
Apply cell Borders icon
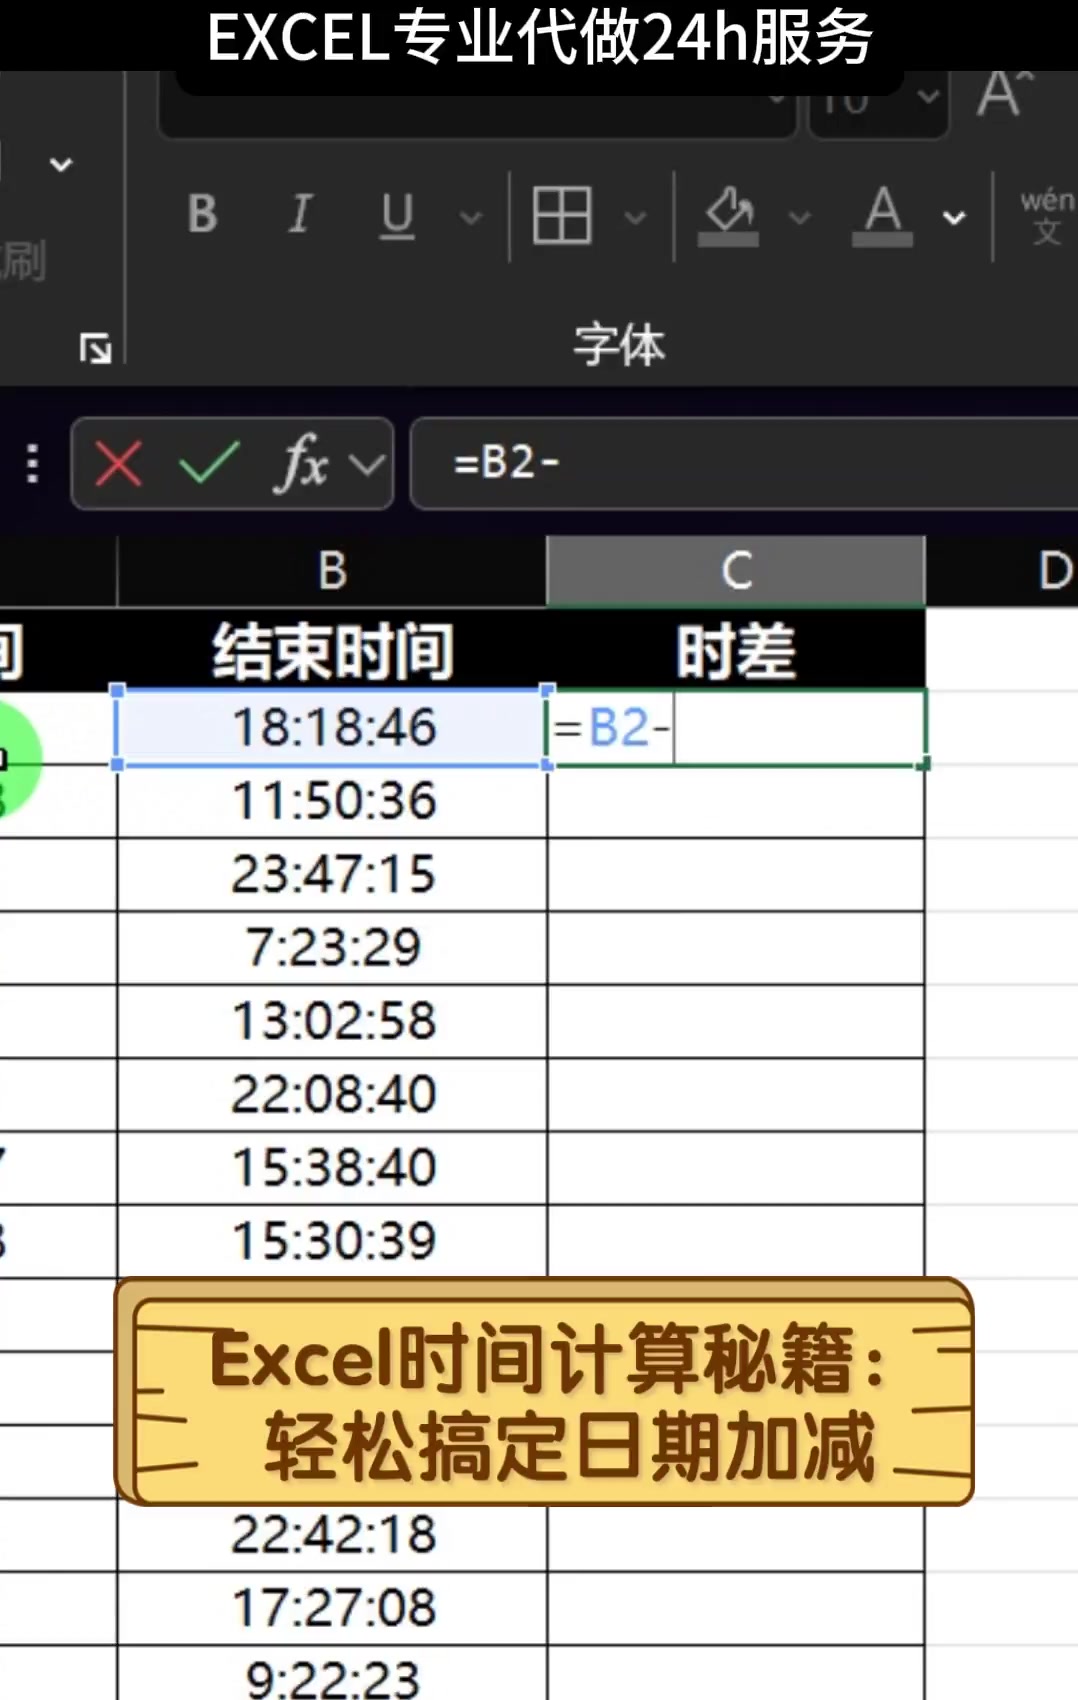(562, 214)
